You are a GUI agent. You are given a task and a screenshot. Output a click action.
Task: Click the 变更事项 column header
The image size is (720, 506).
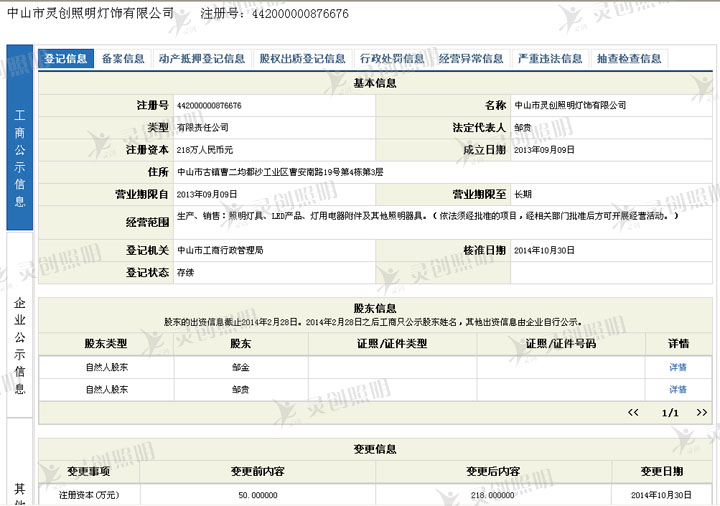pyautogui.click(x=89, y=472)
